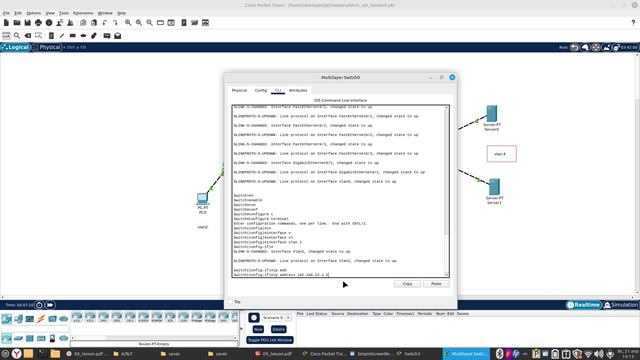
Task: Select the Draw Line tool
Action: (x=62, y=36)
